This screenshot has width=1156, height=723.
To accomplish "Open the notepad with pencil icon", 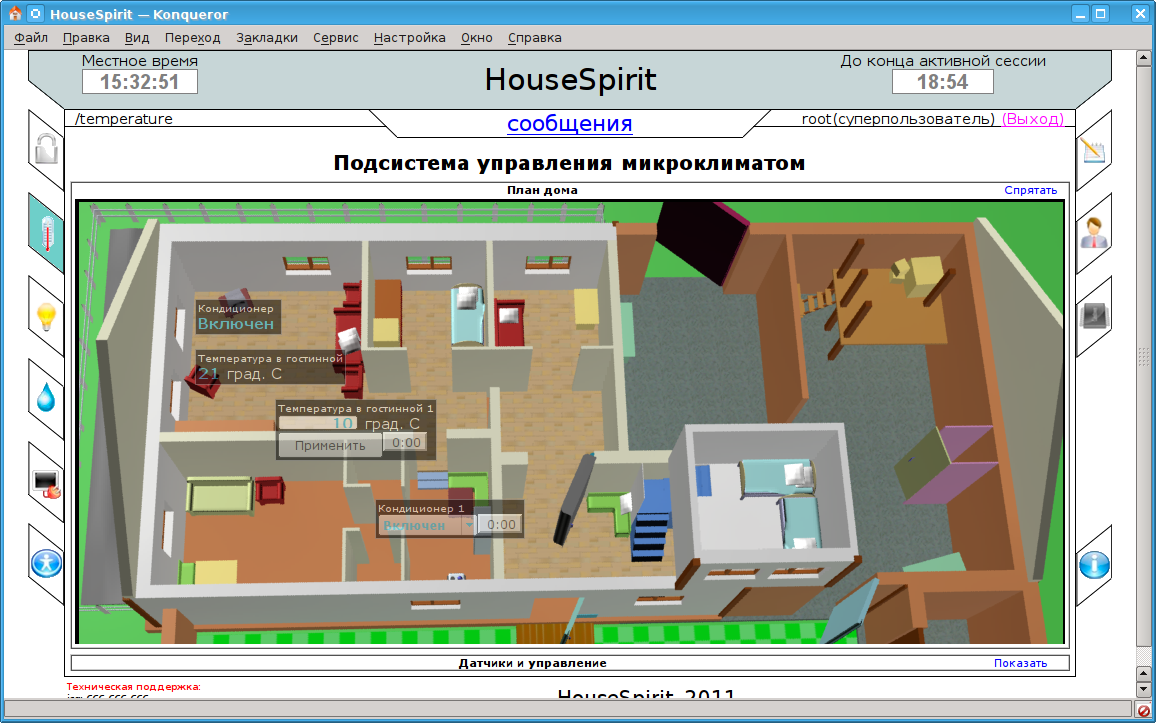I will tap(1094, 150).
